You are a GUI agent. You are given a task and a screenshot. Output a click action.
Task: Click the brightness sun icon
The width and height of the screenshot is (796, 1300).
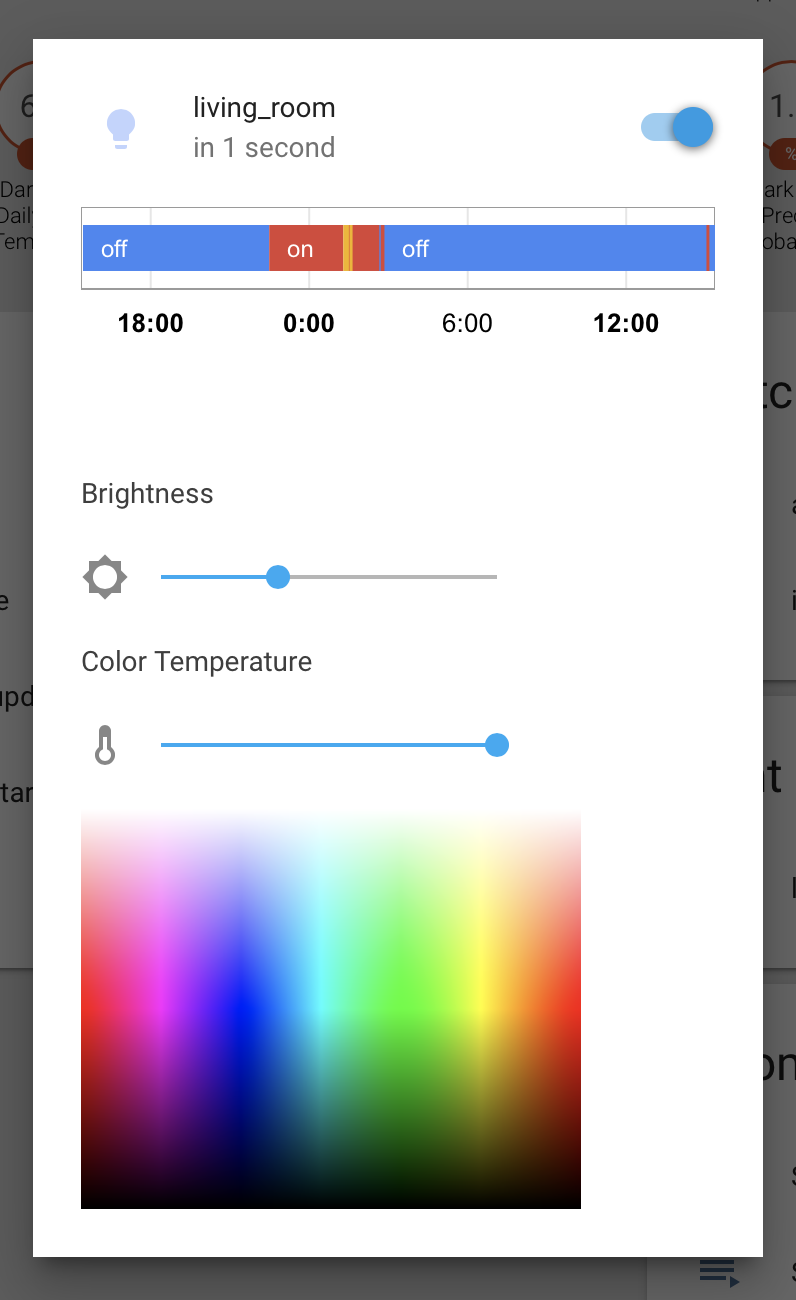(105, 577)
